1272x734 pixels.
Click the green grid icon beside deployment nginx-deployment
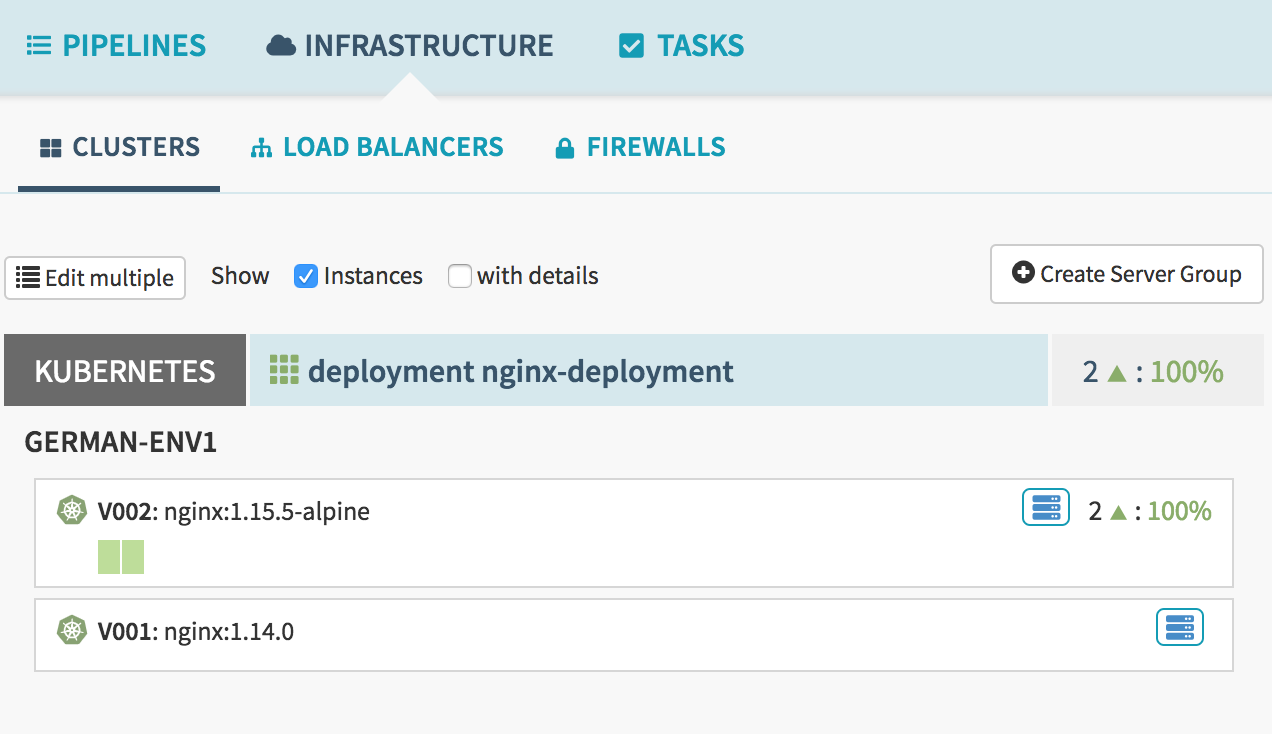coord(285,370)
